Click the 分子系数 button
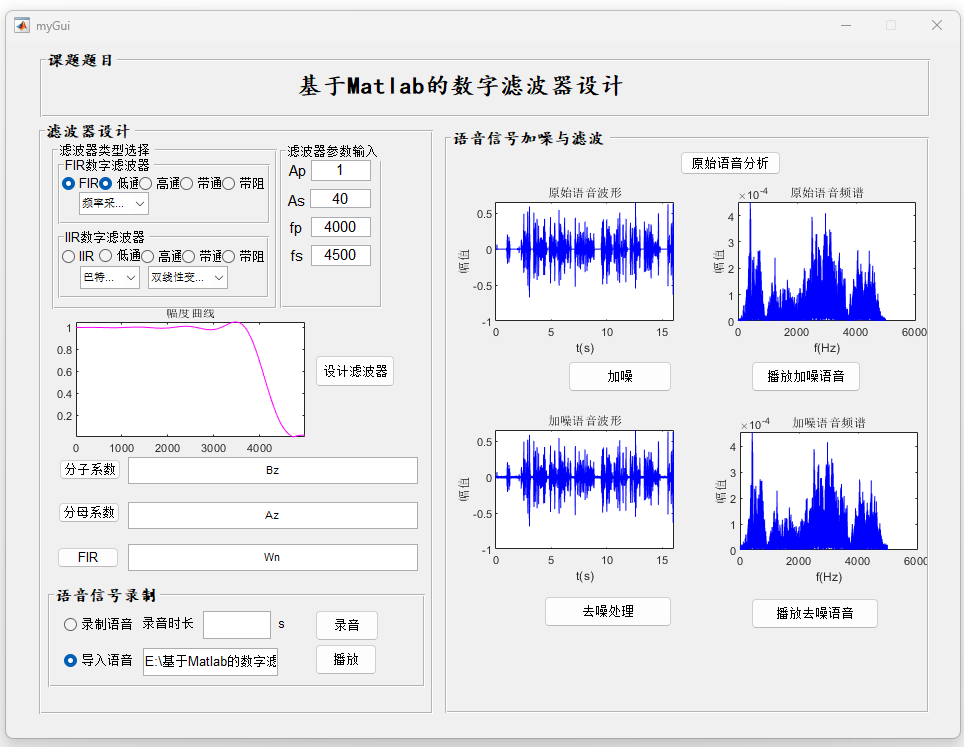Image resolution: width=964 pixels, height=747 pixels. (90, 470)
